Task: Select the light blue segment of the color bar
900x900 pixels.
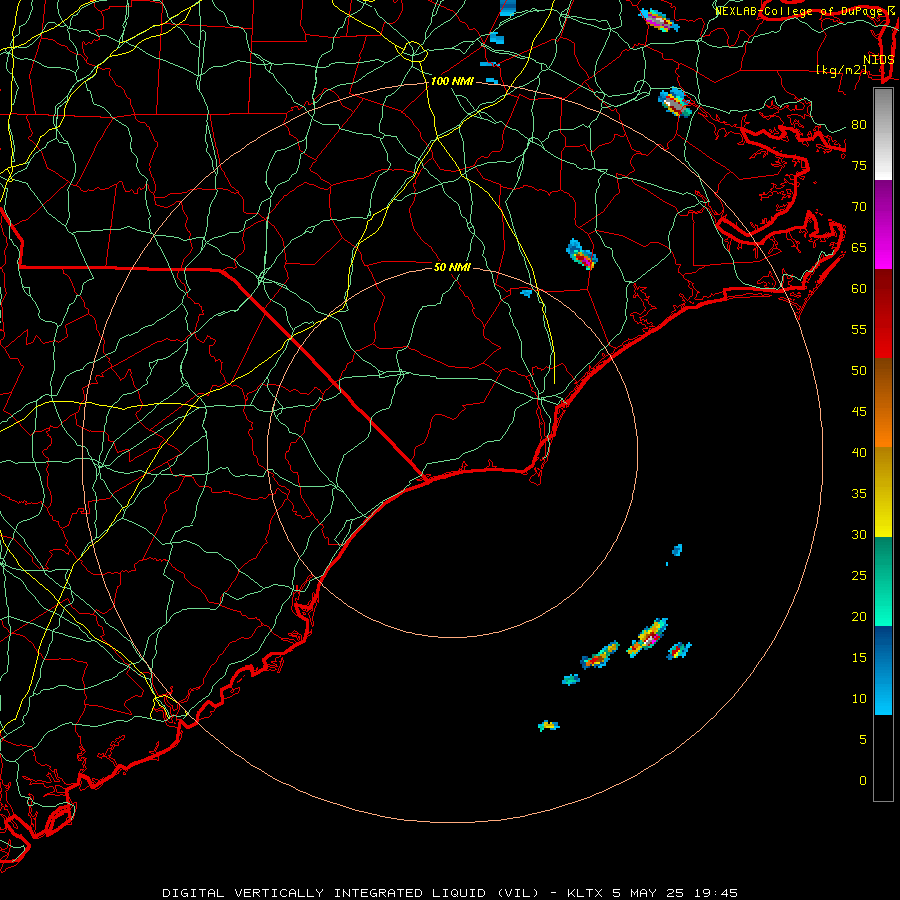Action: click(883, 670)
